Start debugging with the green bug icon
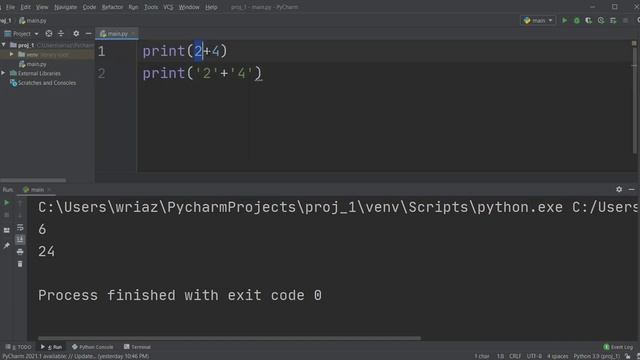The image size is (640, 360). point(576,20)
